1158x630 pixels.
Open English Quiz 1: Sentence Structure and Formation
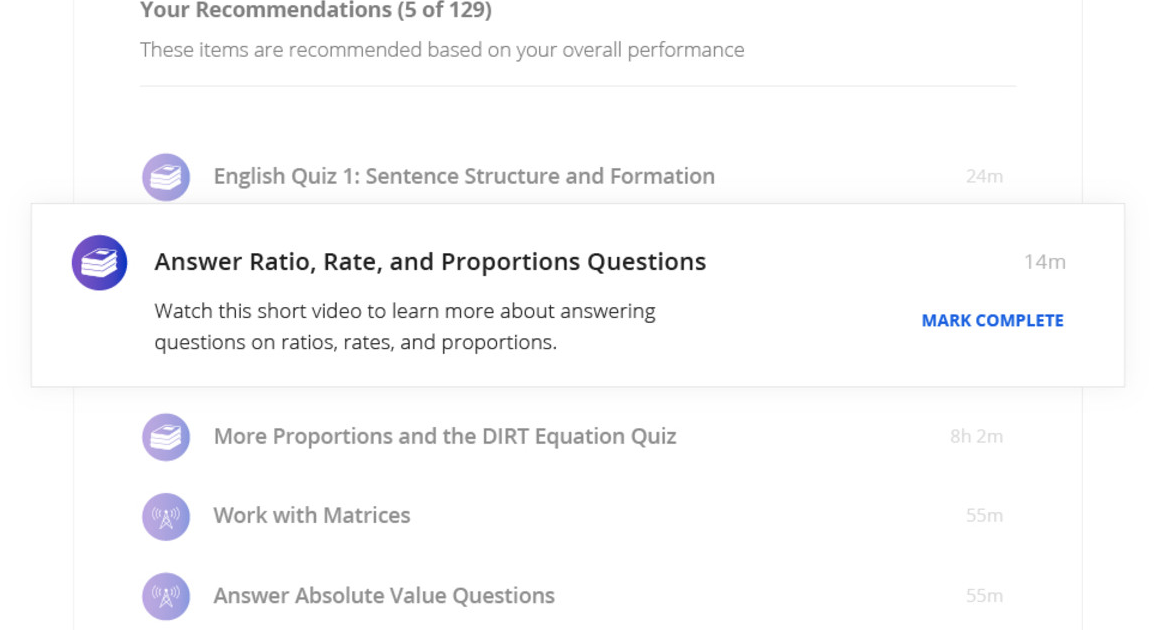coord(464,177)
